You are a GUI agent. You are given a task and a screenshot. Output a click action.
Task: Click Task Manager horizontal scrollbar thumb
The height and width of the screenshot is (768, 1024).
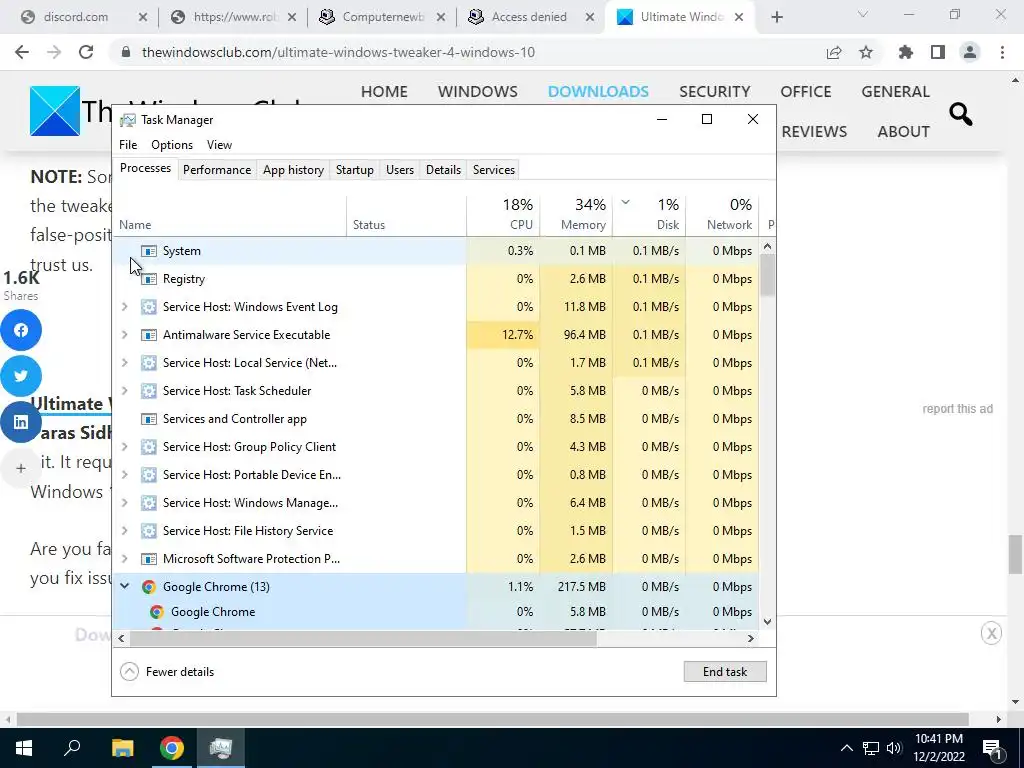(363, 639)
